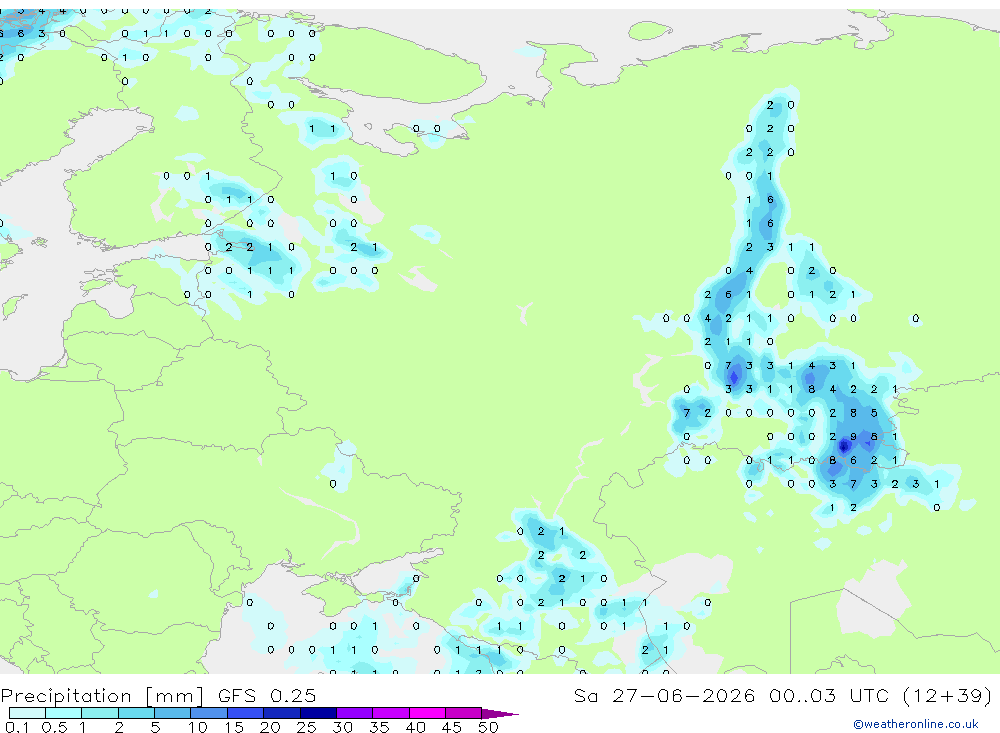The image size is (1000, 733).
Task: Click the 35–40 mm purple legend swatch
Action: point(391,713)
